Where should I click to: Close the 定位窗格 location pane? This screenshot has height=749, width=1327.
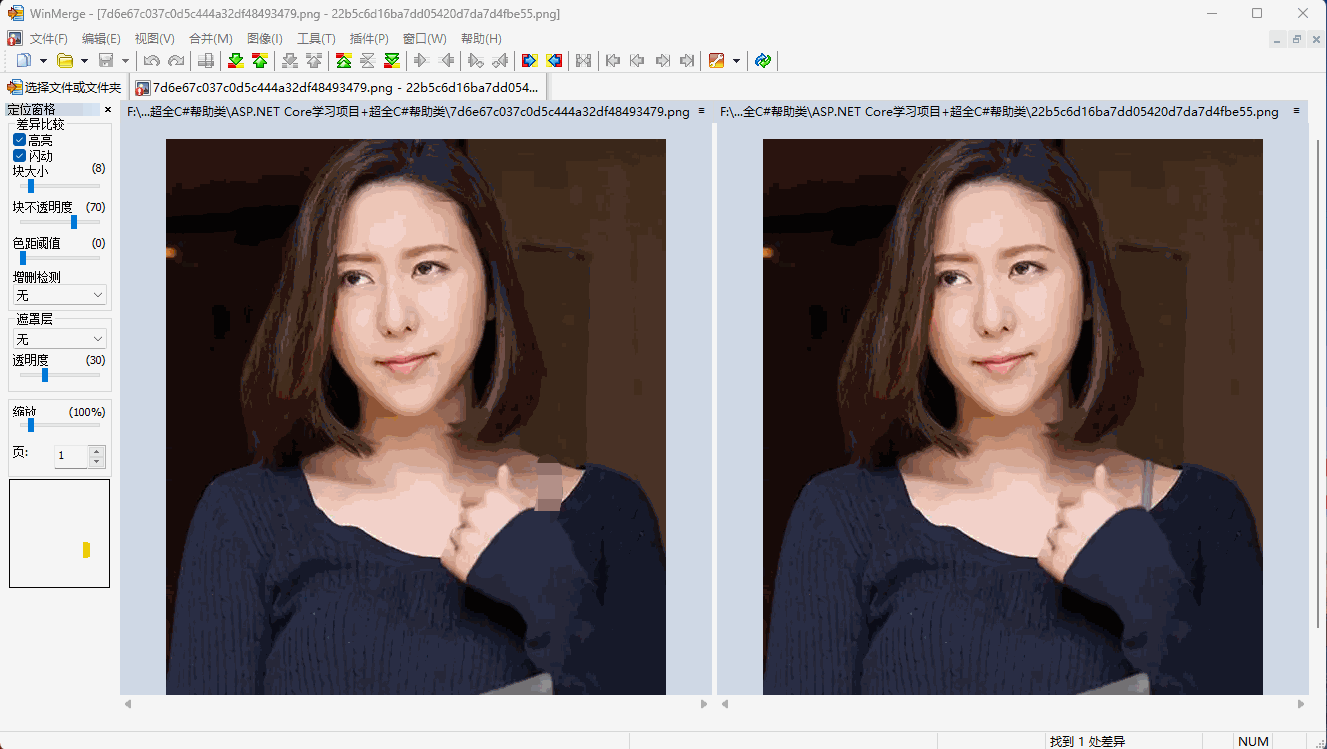[x=108, y=110]
